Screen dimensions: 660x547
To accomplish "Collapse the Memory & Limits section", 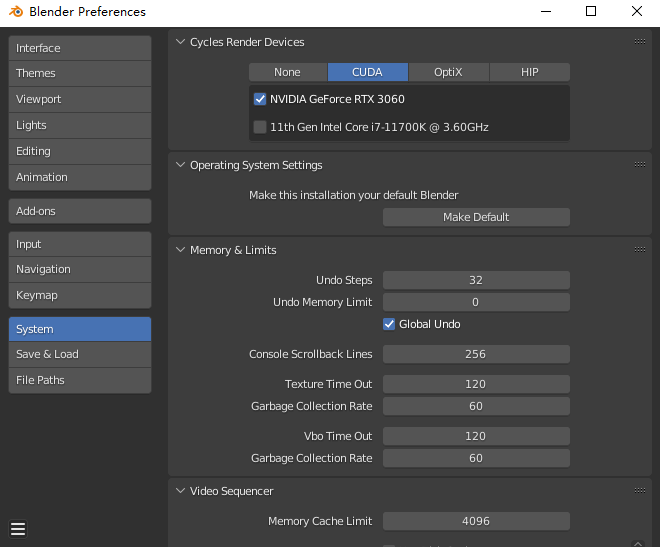I will click(181, 250).
